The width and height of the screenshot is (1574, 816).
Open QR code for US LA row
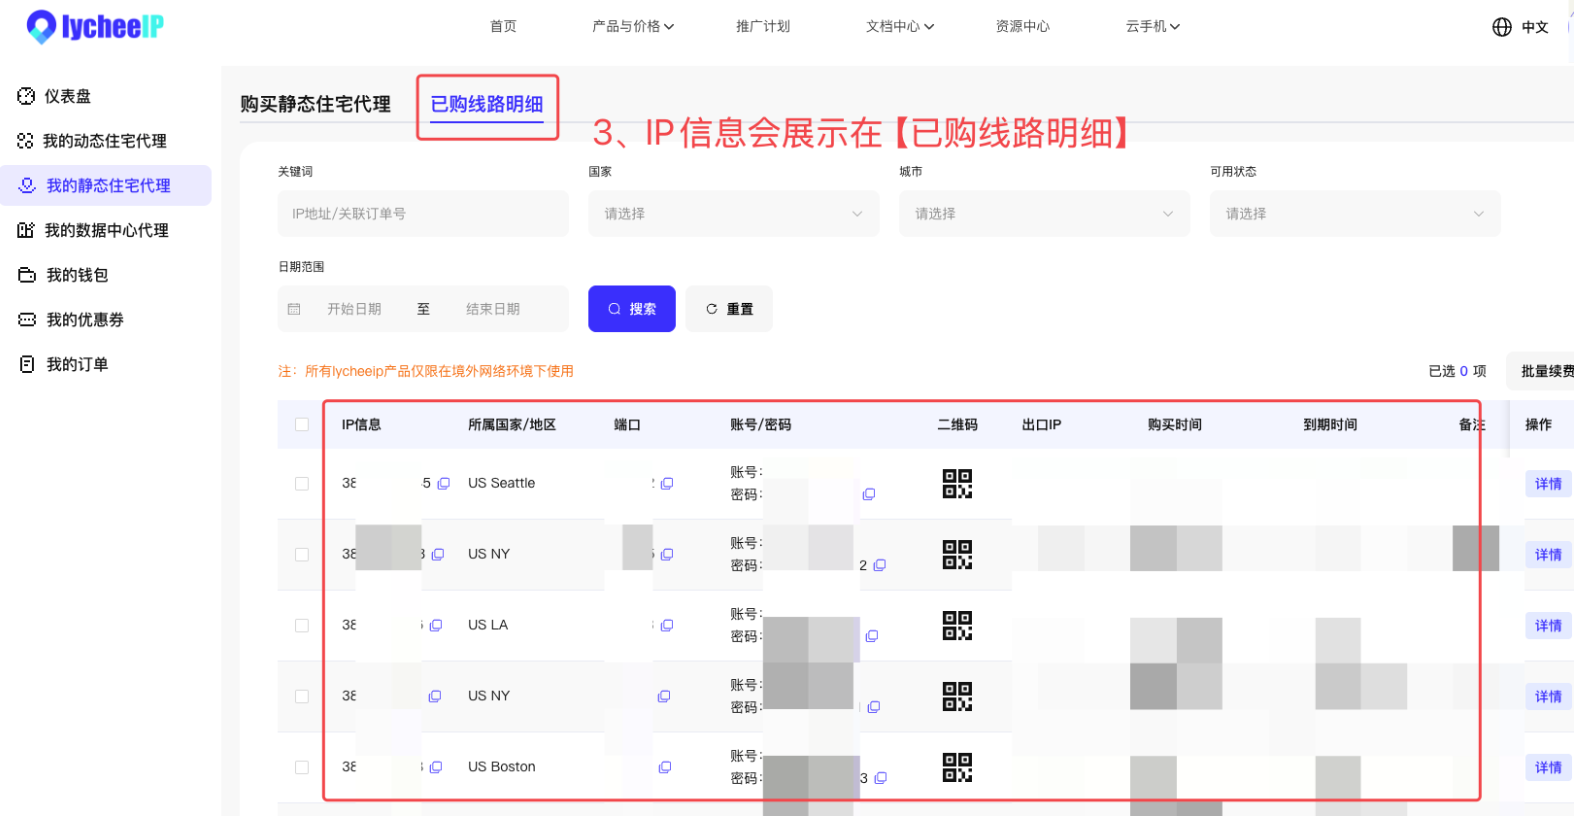click(956, 626)
